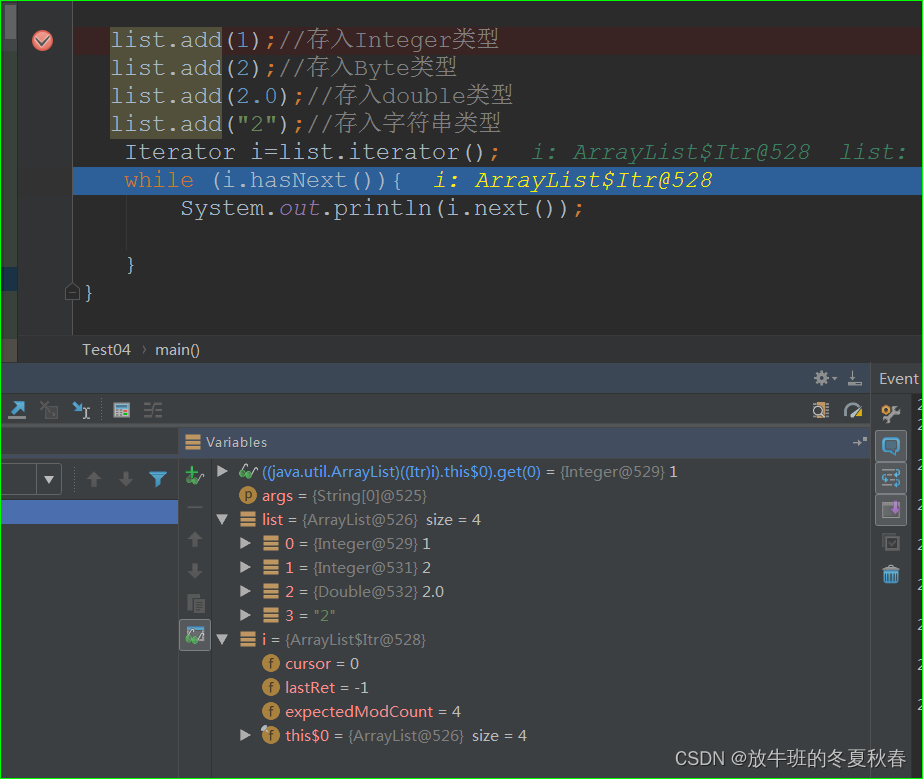Select the cursor = 0 field
This screenshot has height=779, width=923.
310,664
